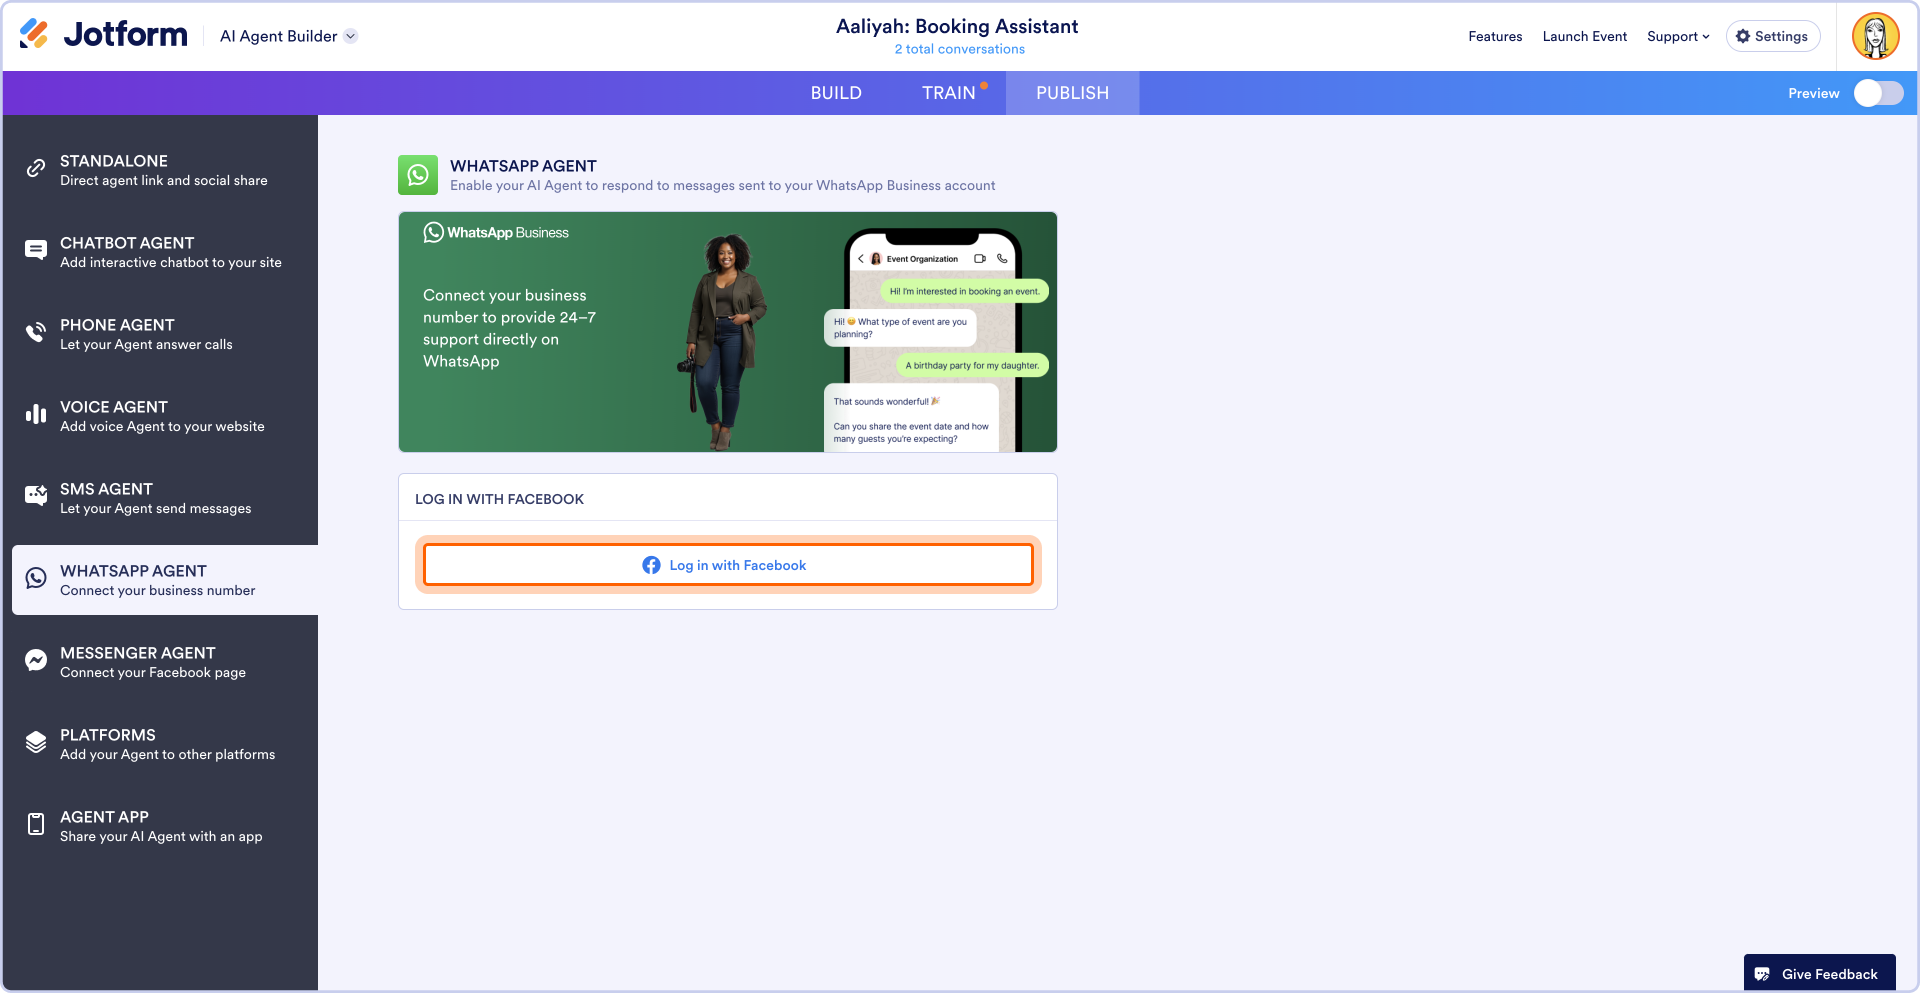Click the Aaliyah: Booking Assistant title
Viewport: 1920px width, 993px height.
pyautogui.click(x=957, y=26)
